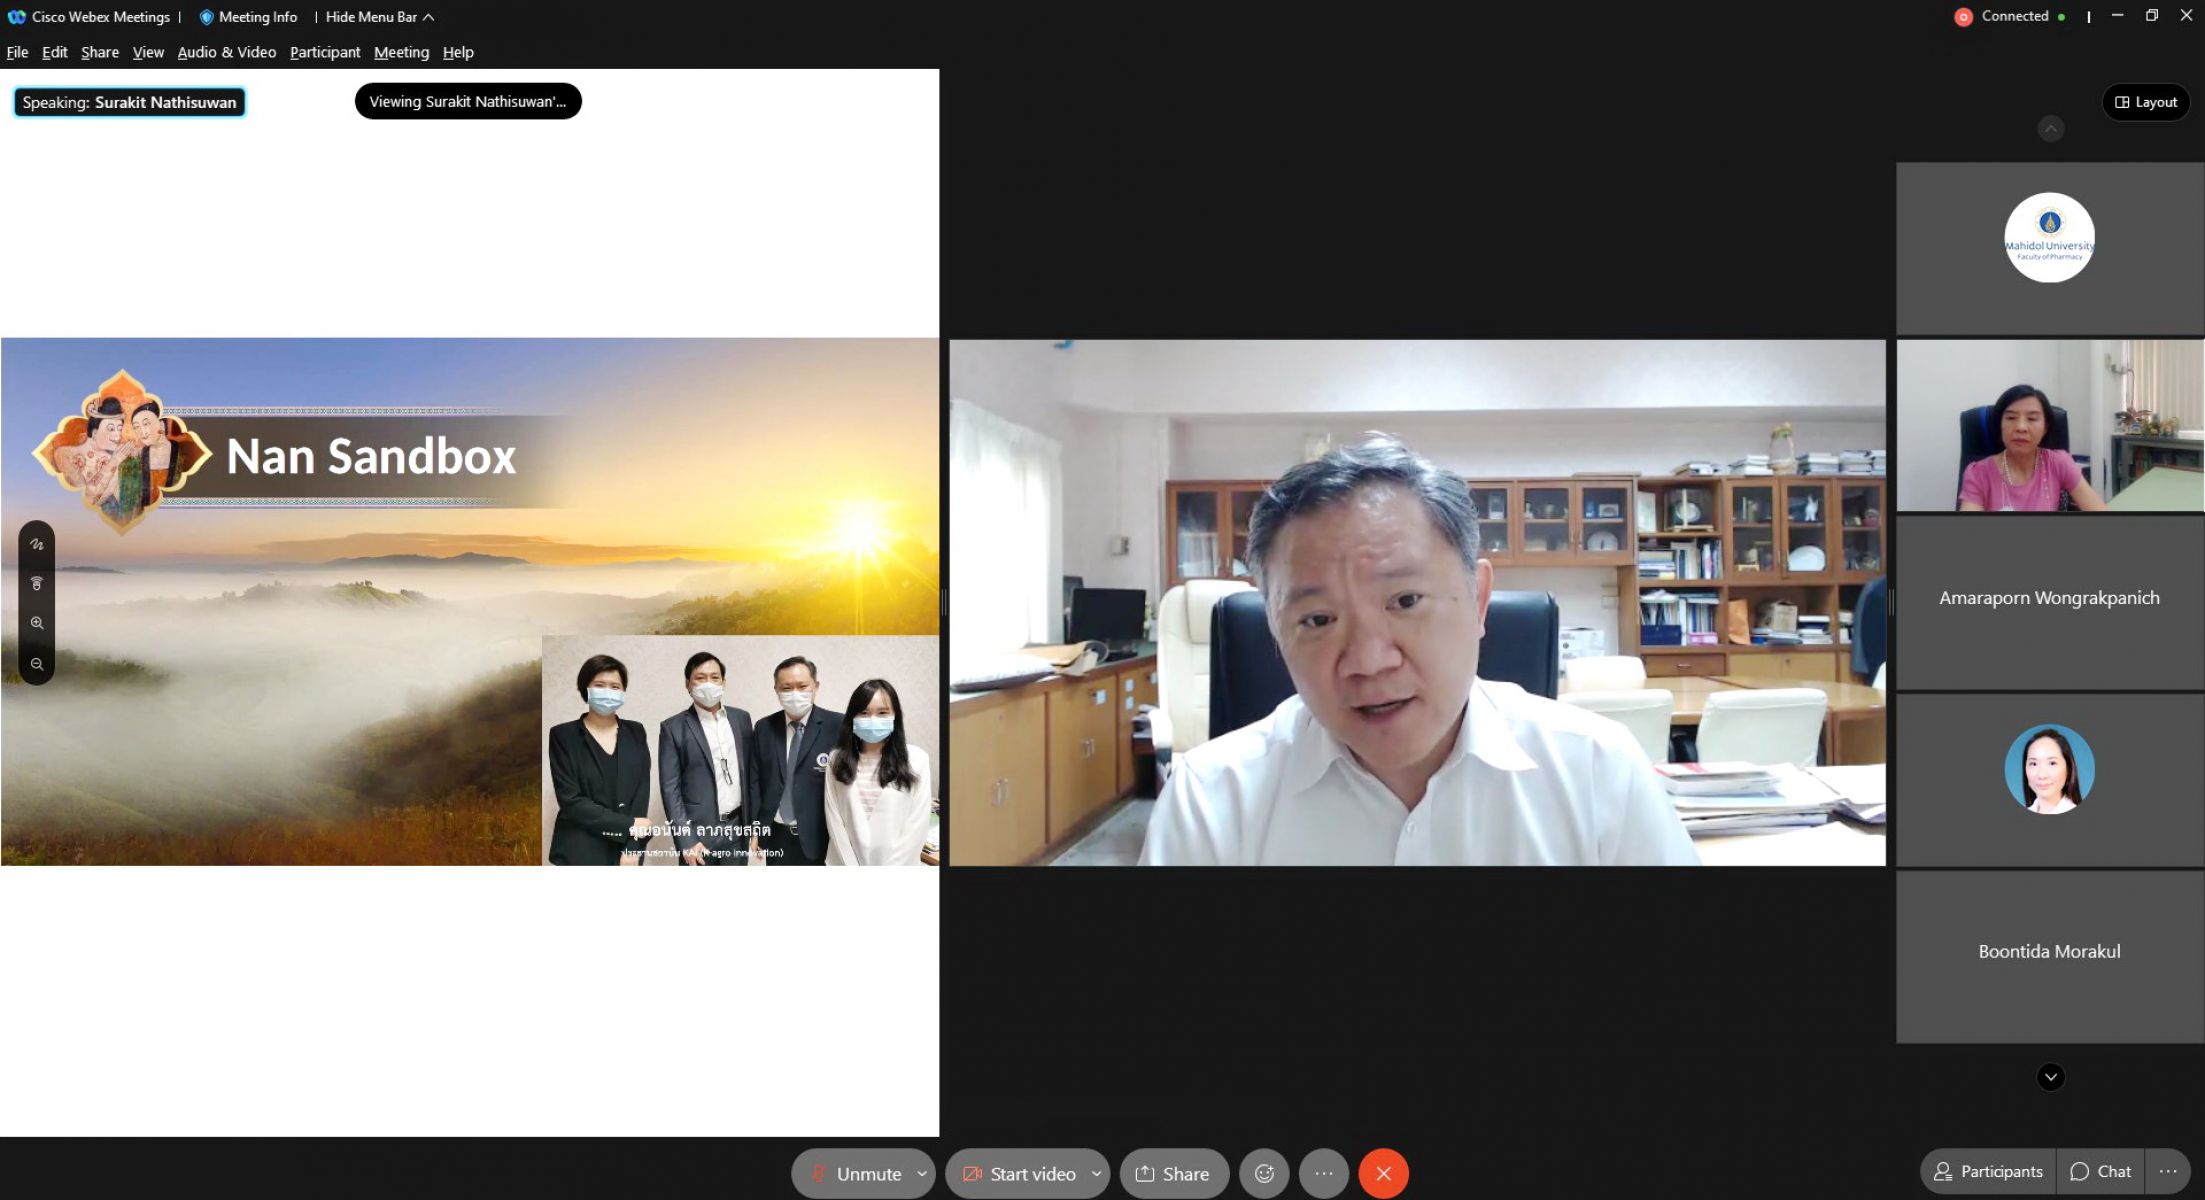Zoom out on shared content

[x=37, y=664]
